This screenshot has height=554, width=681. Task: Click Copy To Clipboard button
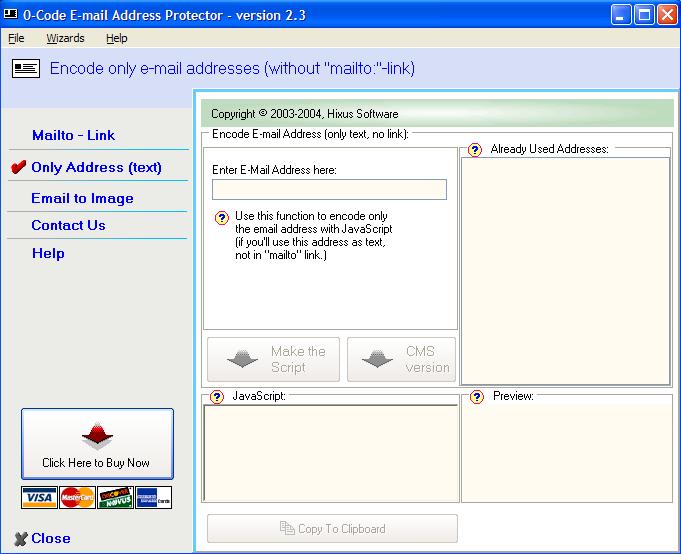tap(332, 528)
